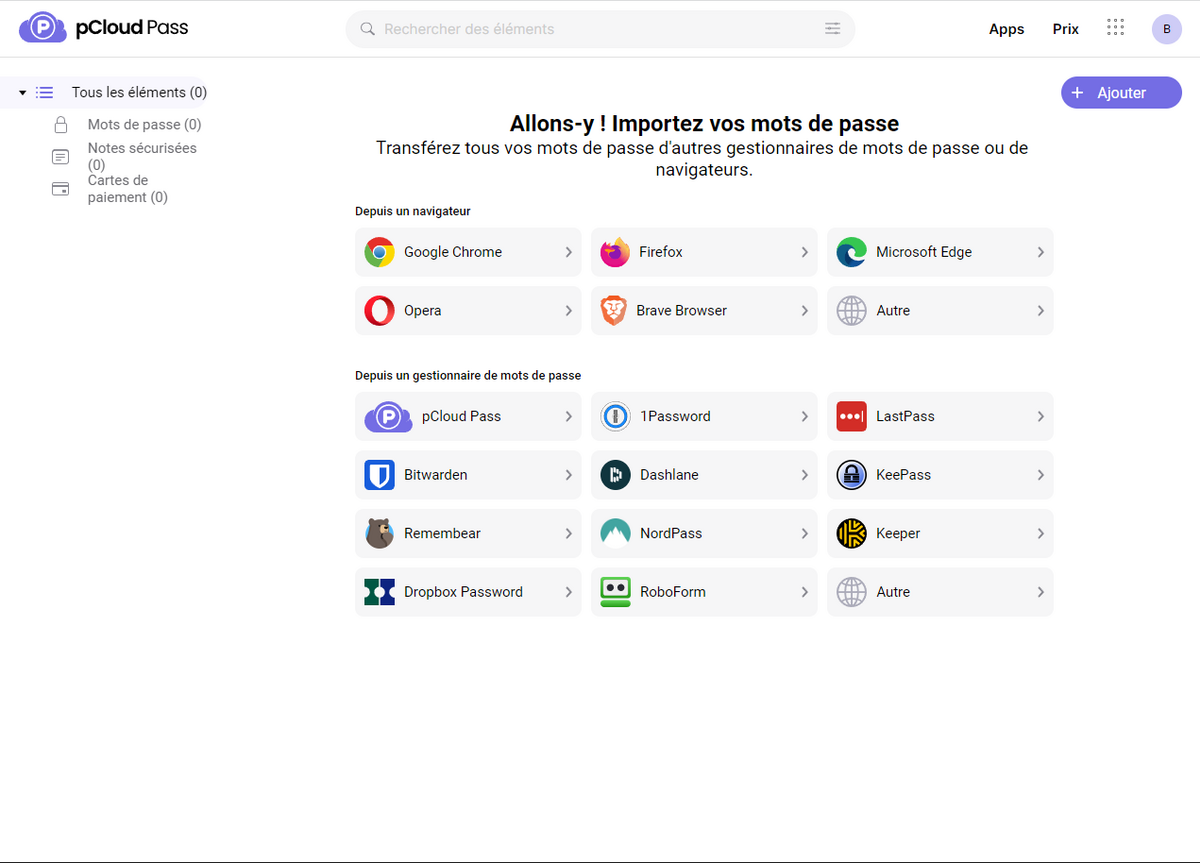Click chevron on Keeper row

tap(1040, 533)
